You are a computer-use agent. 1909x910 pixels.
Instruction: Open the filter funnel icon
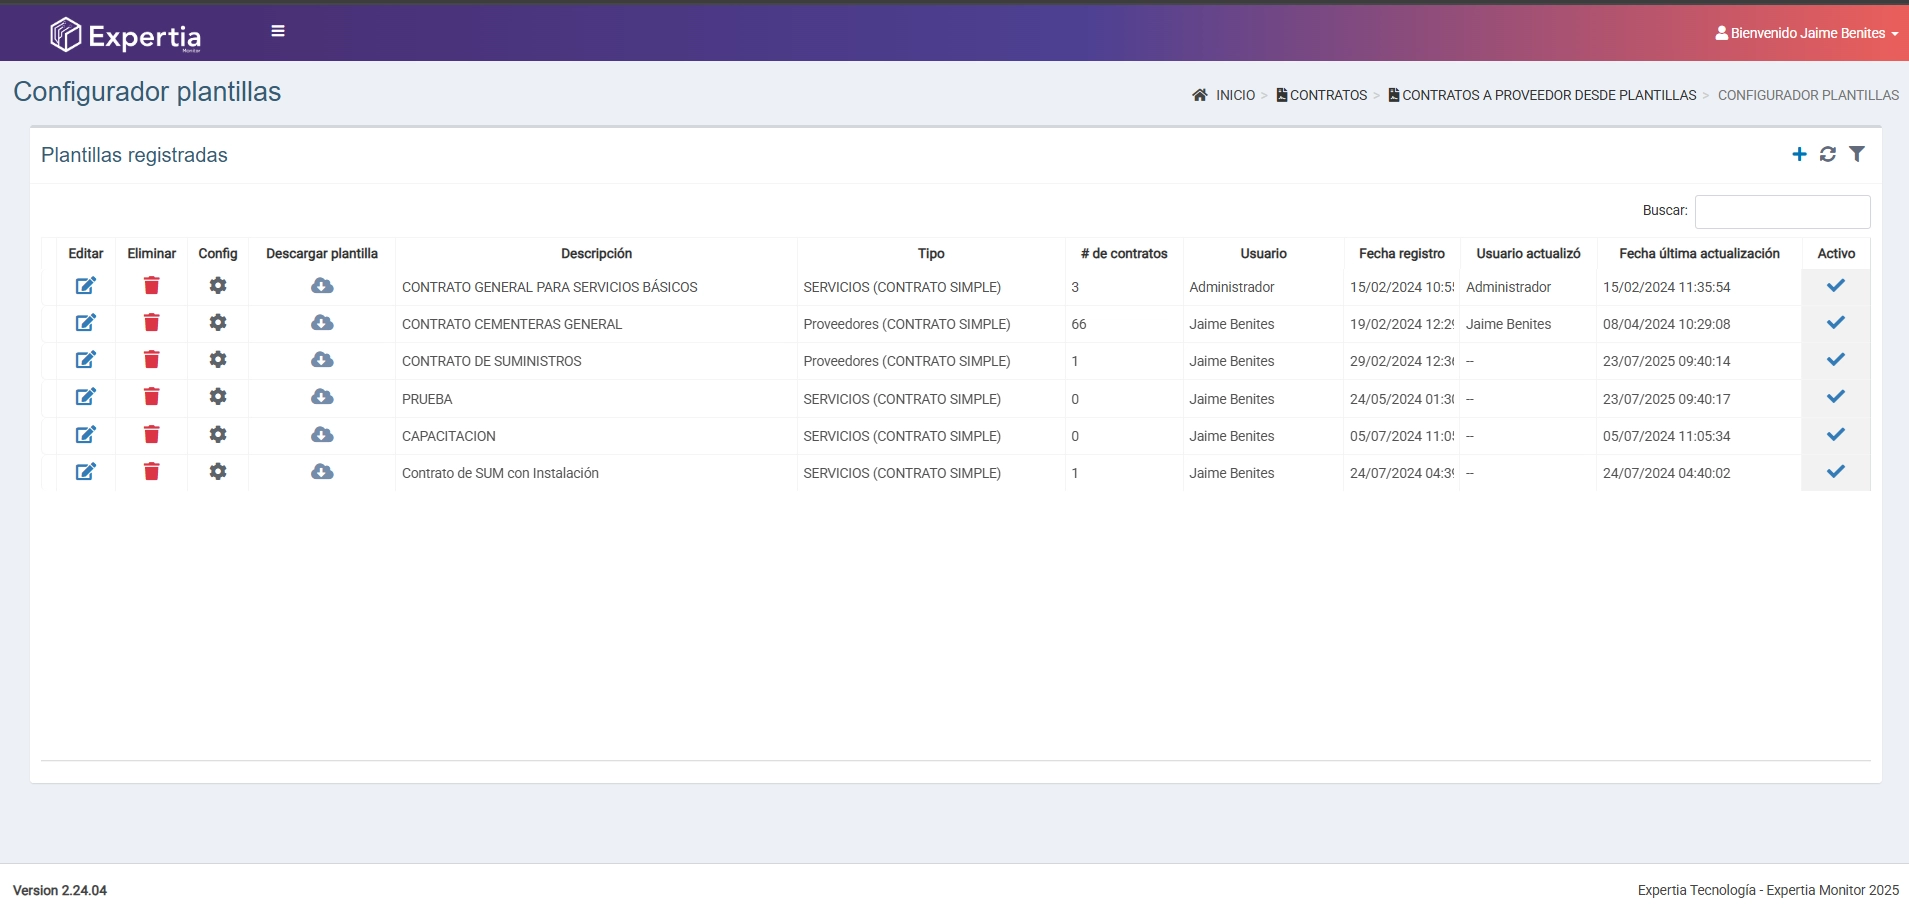click(x=1857, y=154)
